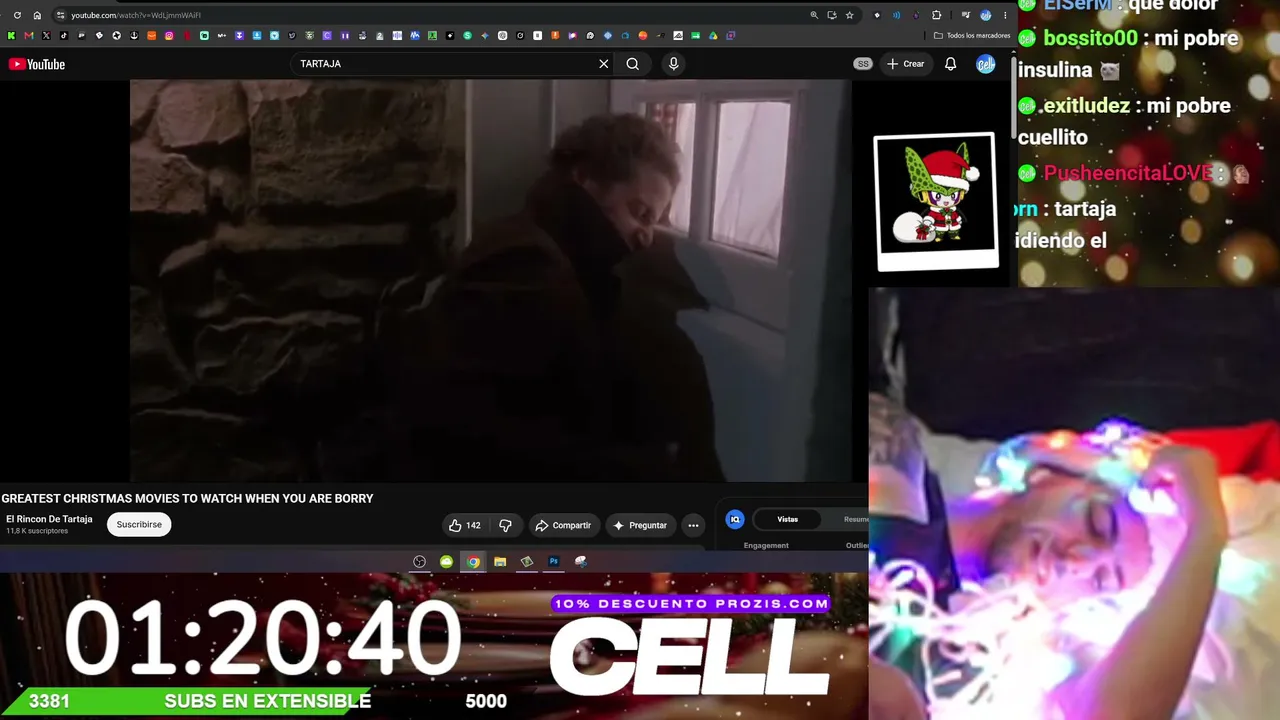Click the video player area
The height and width of the screenshot is (720, 1280).
click(x=490, y=281)
